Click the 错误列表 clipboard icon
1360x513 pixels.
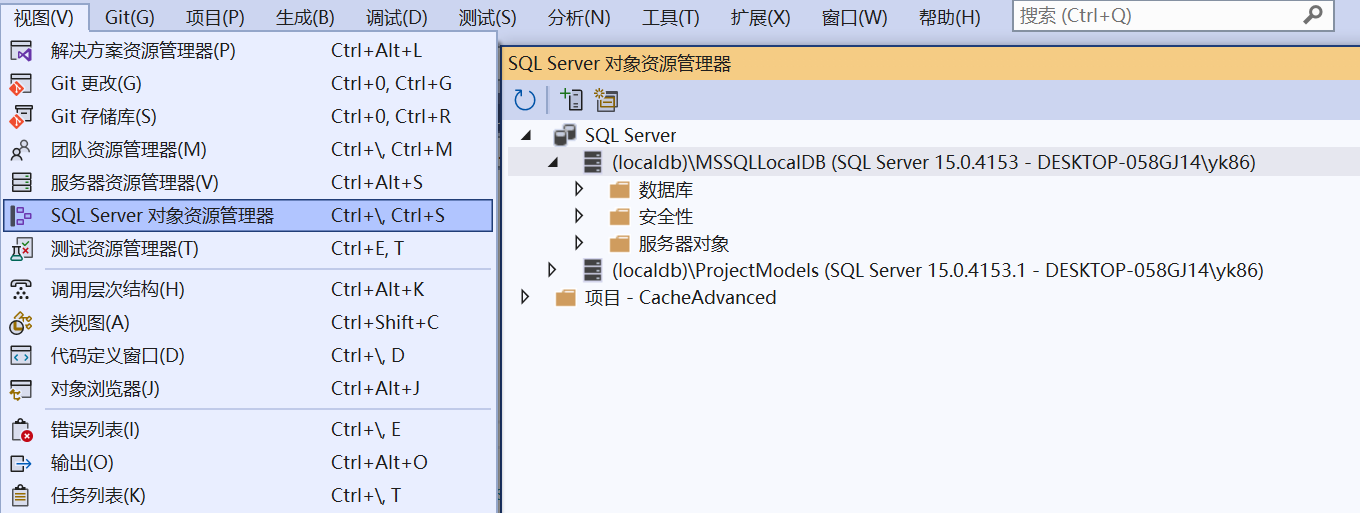21,430
